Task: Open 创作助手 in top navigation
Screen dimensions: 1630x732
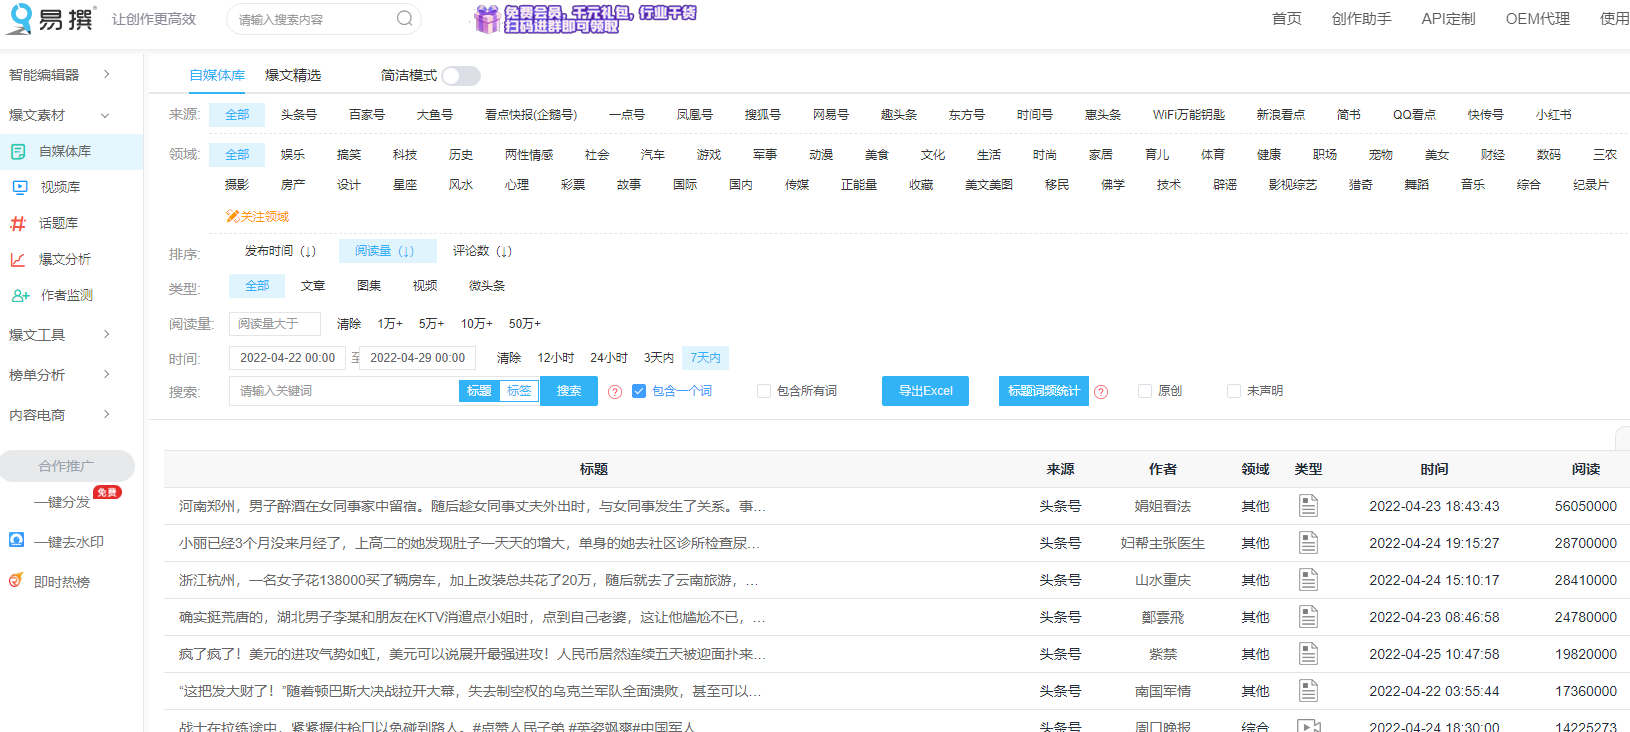Action: pyautogui.click(x=1362, y=19)
